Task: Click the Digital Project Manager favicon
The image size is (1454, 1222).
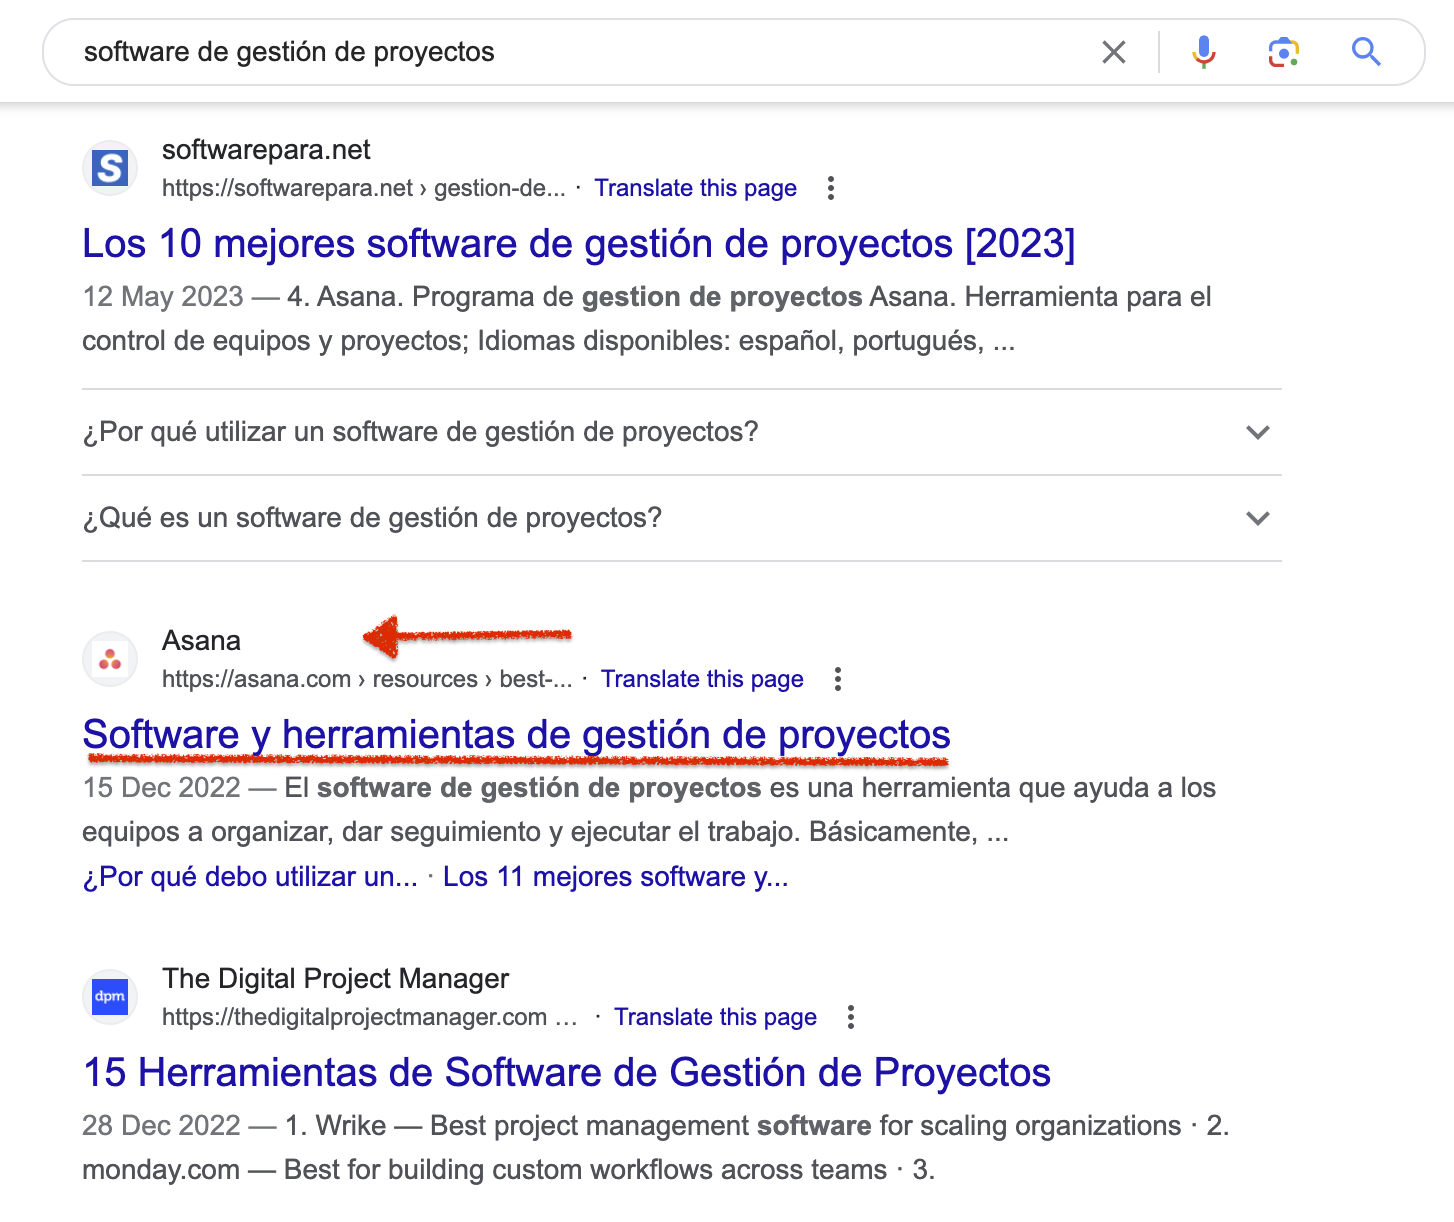Action: pyautogui.click(x=110, y=997)
